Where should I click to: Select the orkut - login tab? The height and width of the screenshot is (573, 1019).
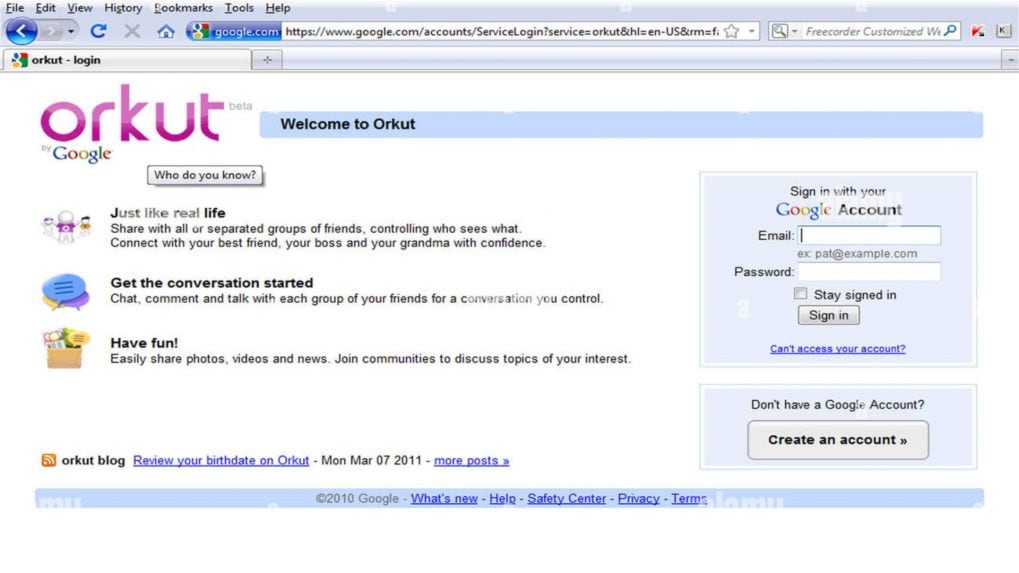127,60
